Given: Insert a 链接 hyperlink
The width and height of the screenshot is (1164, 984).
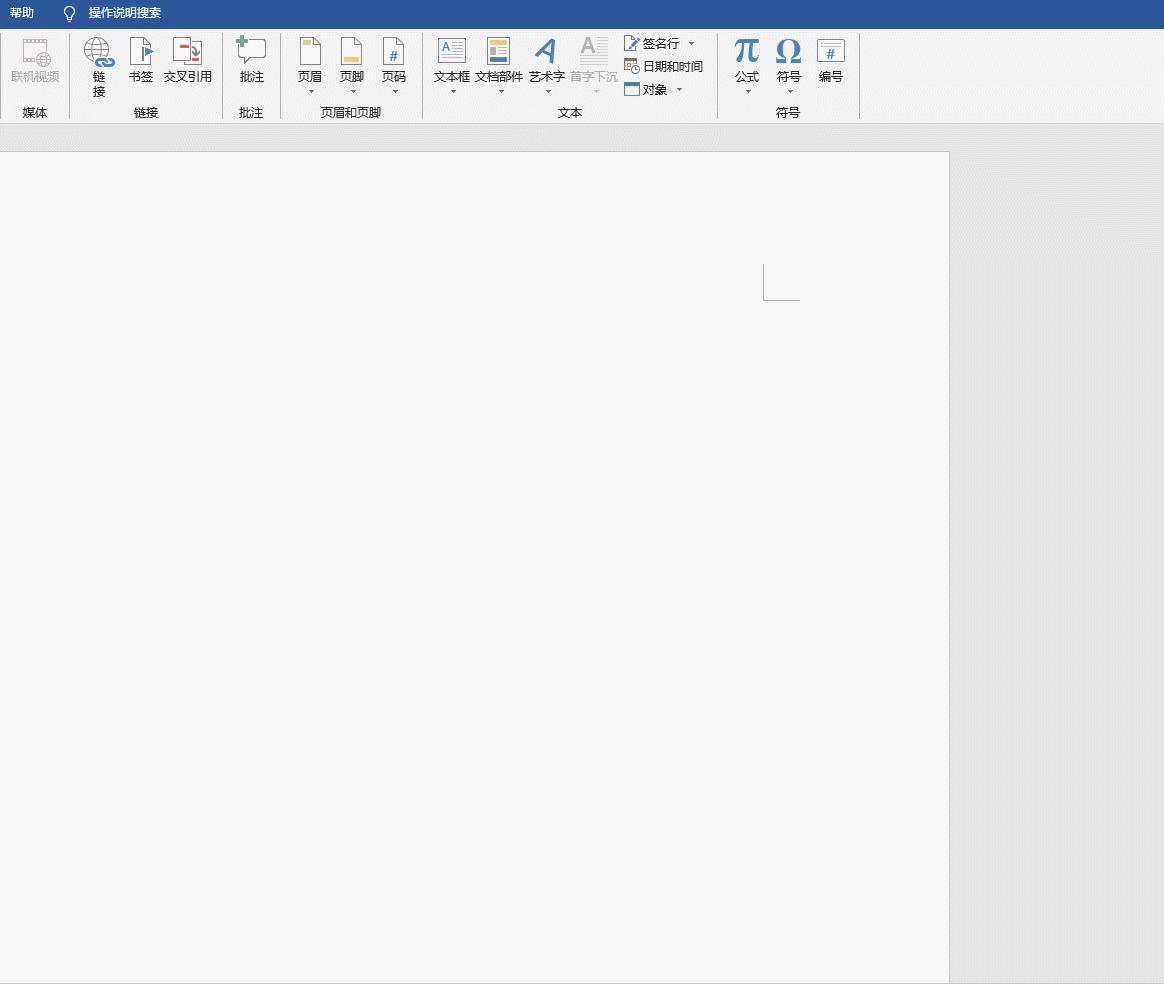Looking at the screenshot, I should point(97,62).
